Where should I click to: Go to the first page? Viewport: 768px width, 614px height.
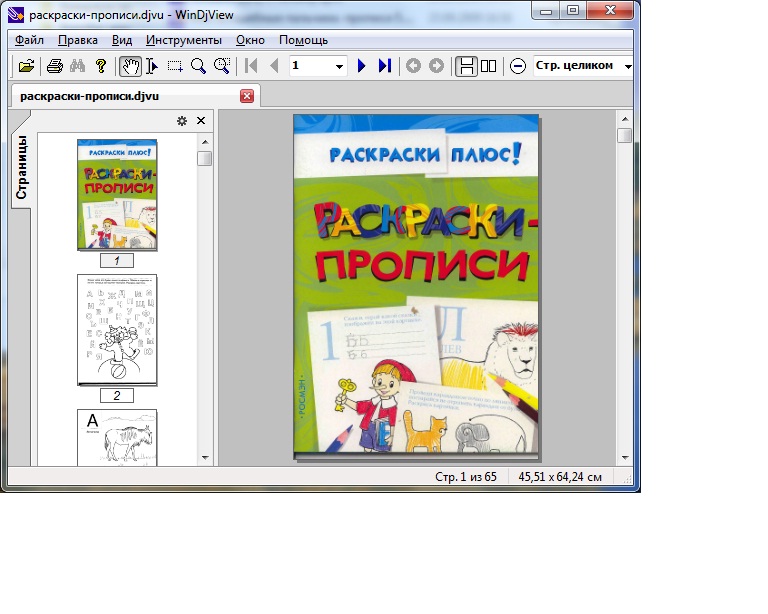pos(251,66)
